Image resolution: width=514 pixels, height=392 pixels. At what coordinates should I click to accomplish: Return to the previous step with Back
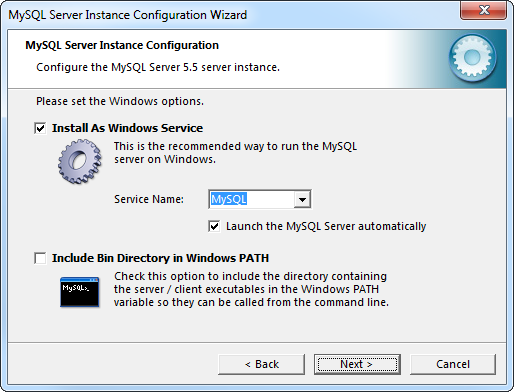(x=262, y=364)
